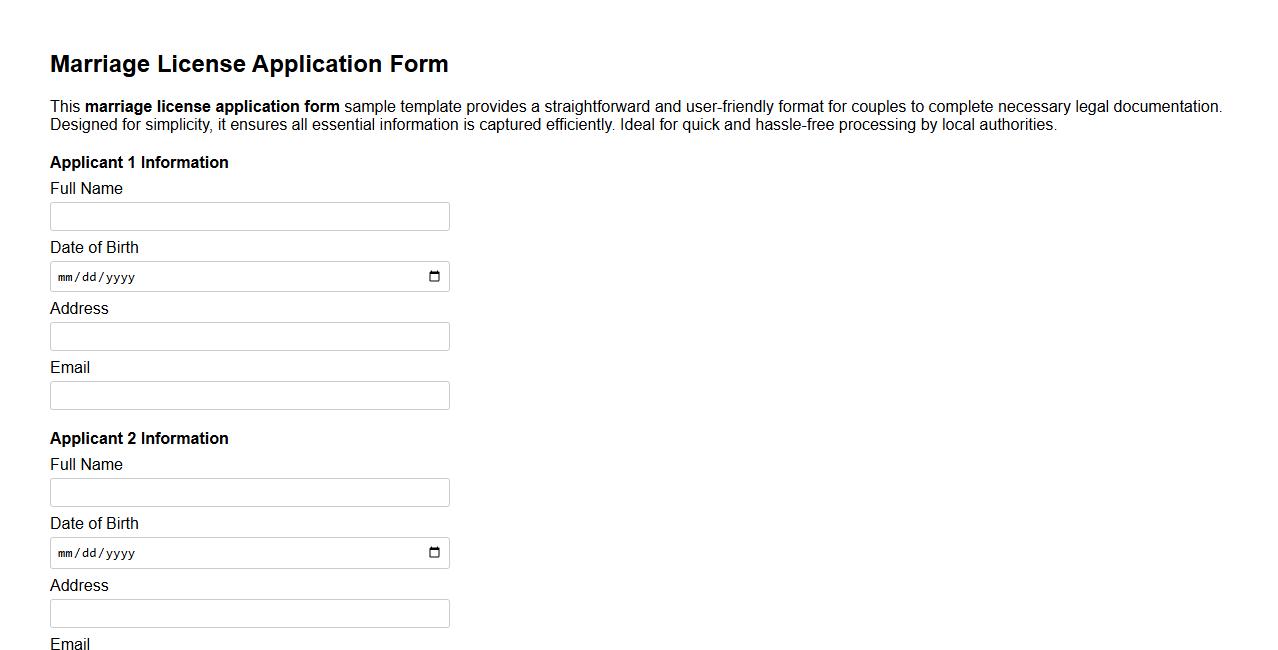Click Applicant 2 Full Name input field

click(x=249, y=491)
